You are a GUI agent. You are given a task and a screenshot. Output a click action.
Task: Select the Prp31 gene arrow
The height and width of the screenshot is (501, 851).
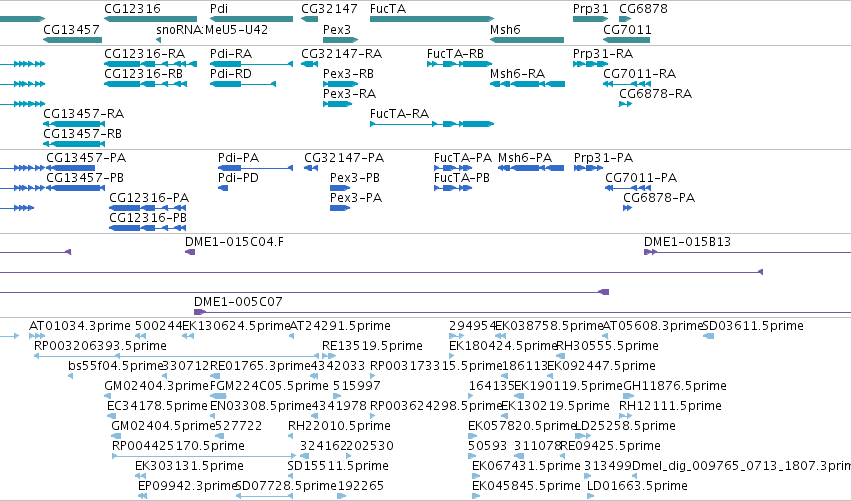pyautogui.click(x=590, y=19)
